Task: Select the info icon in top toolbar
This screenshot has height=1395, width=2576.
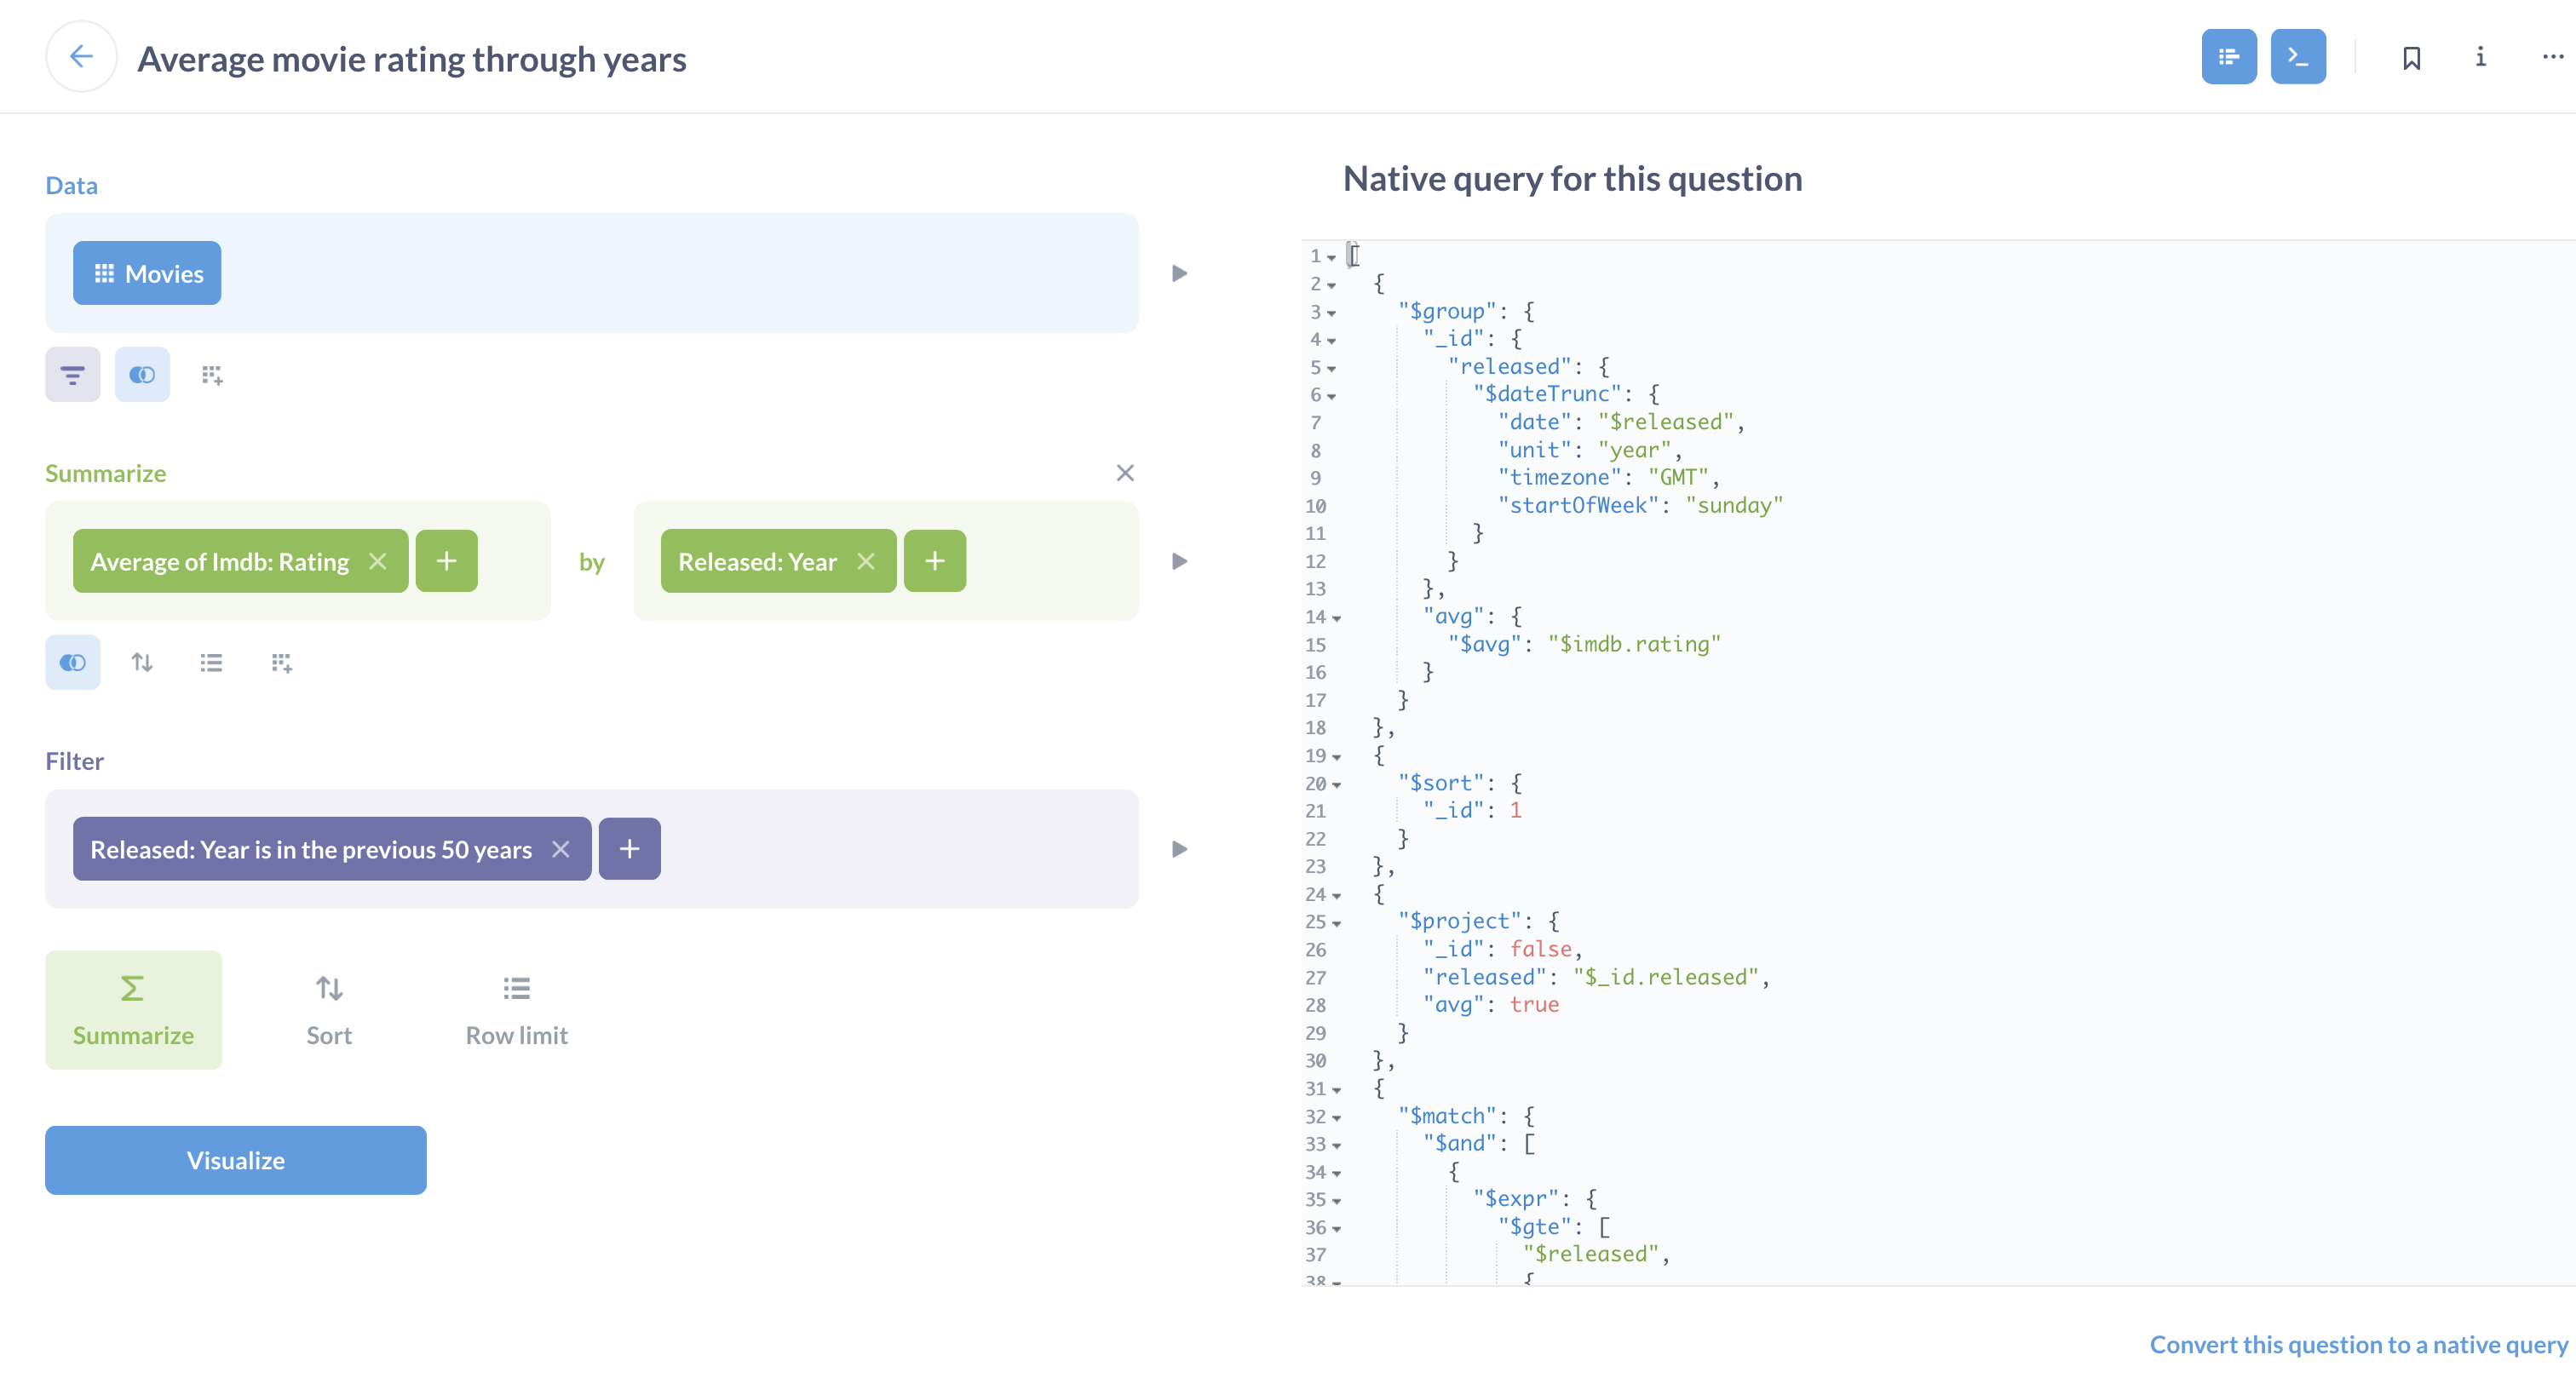Action: [x=2481, y=57]
